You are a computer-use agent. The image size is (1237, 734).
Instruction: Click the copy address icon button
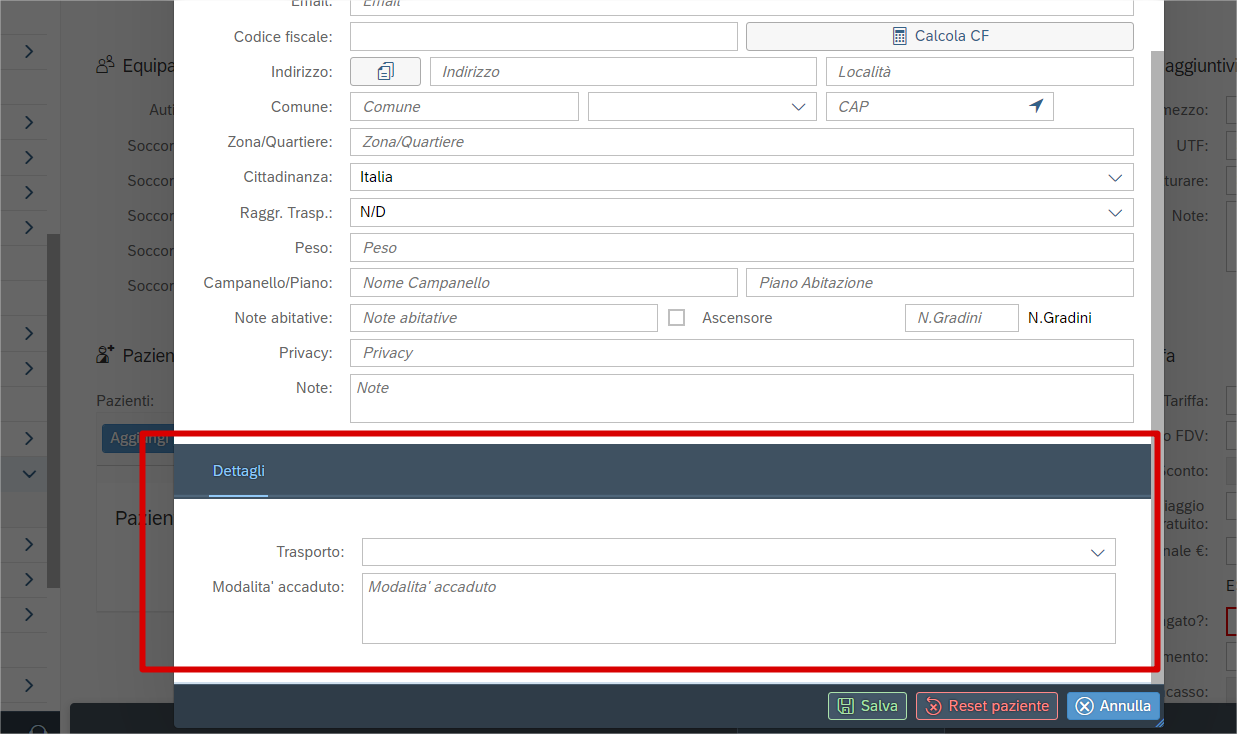click(x=385, y=72)
